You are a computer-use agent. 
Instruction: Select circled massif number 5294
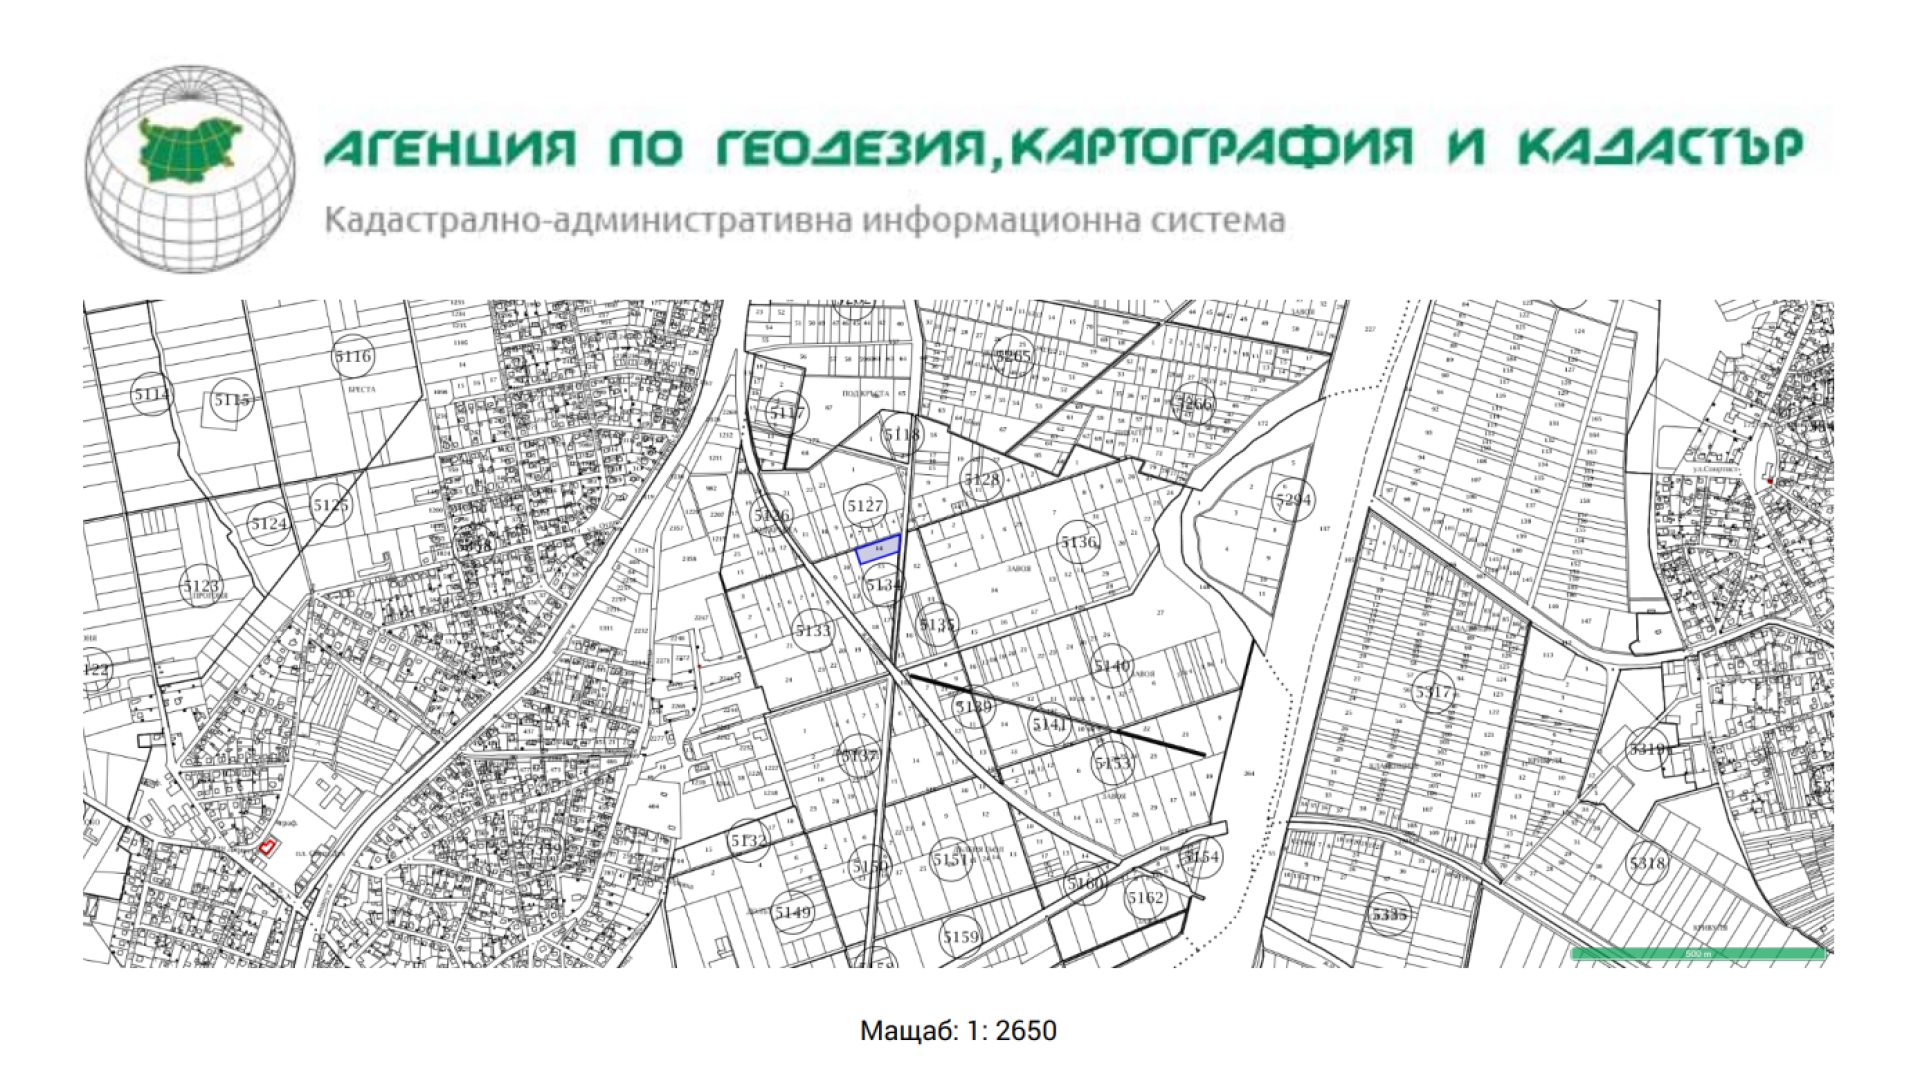[x=1293, y=500]
